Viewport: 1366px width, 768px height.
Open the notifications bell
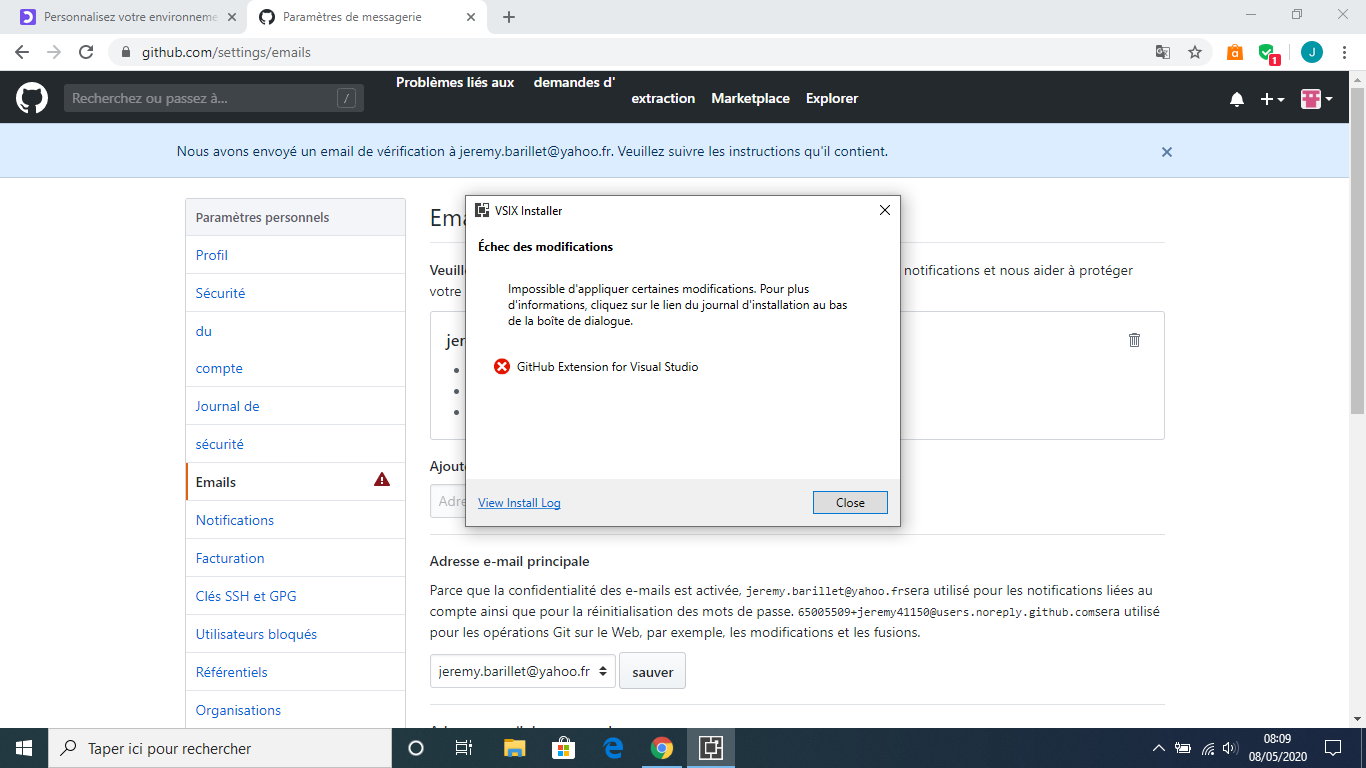point(1236,99)
